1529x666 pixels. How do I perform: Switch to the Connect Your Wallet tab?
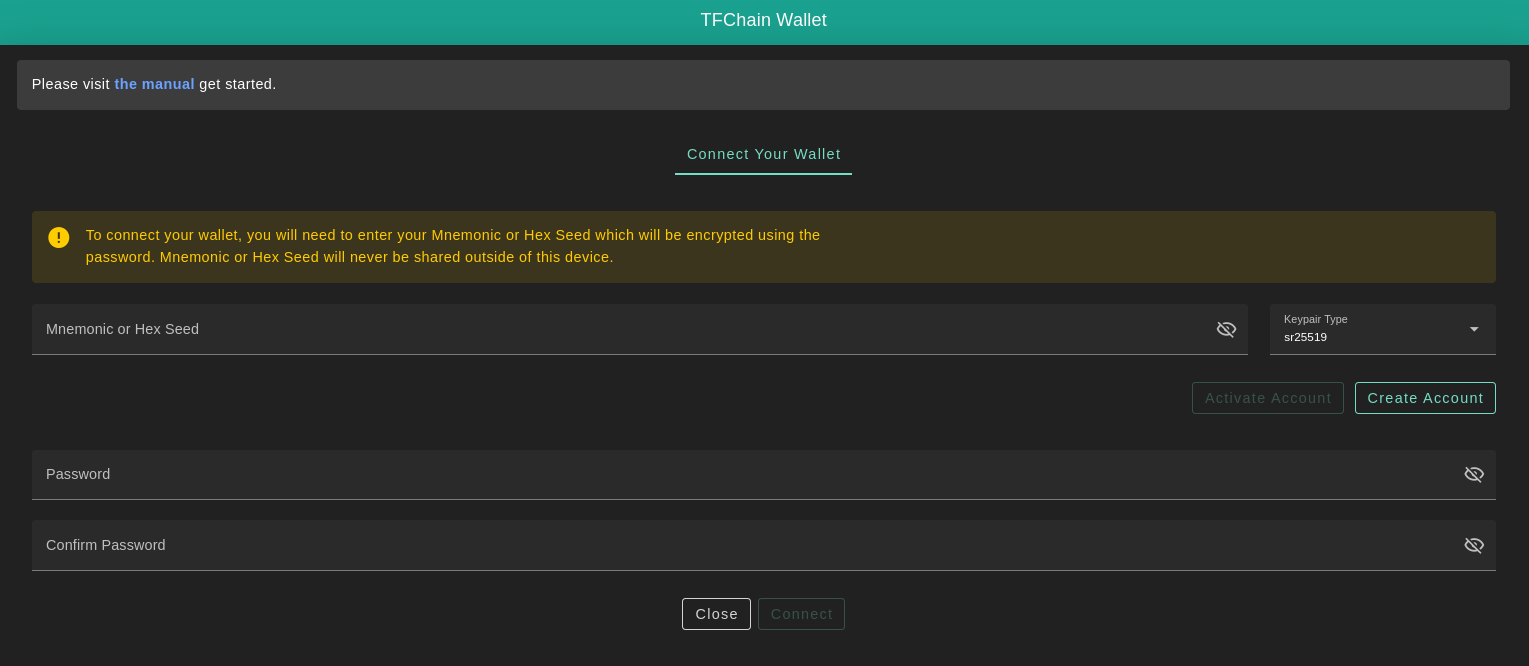pyautogui.click(x=763, y=154)
